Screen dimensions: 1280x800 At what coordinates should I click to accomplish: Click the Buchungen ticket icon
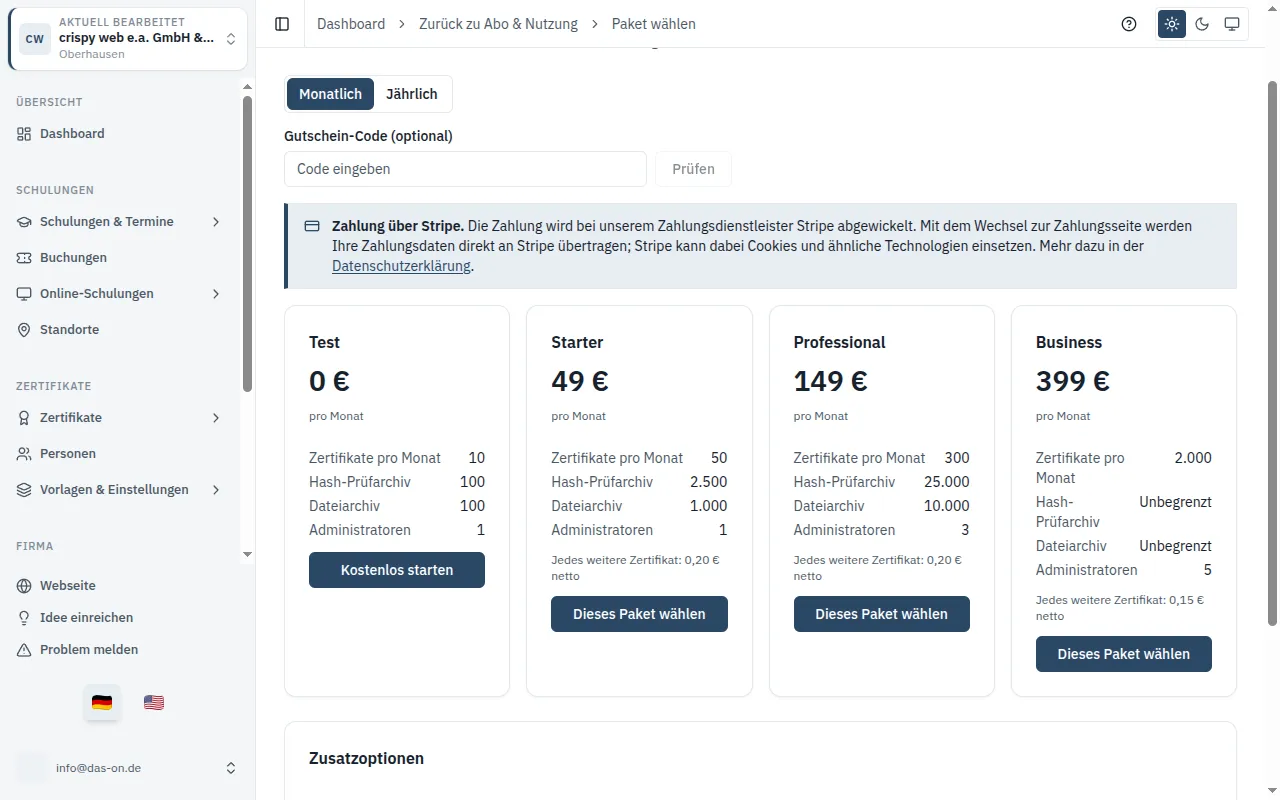pos(24,258)
